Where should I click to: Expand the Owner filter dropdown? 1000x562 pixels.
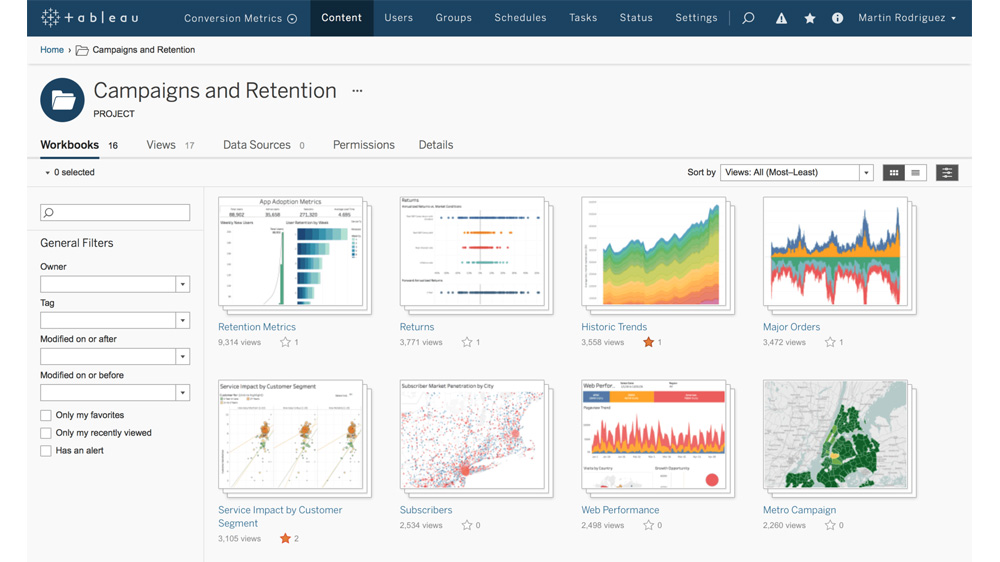182,285
